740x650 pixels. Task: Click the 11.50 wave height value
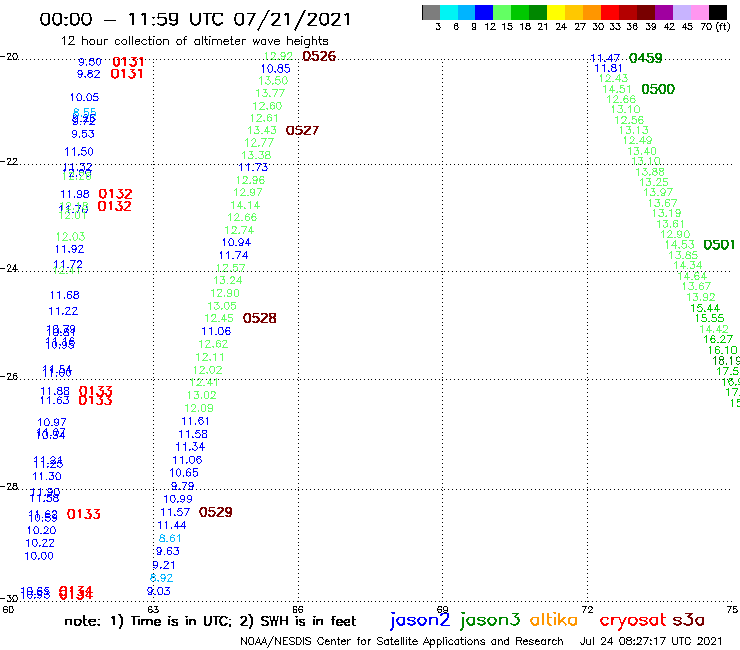point(79,152)
